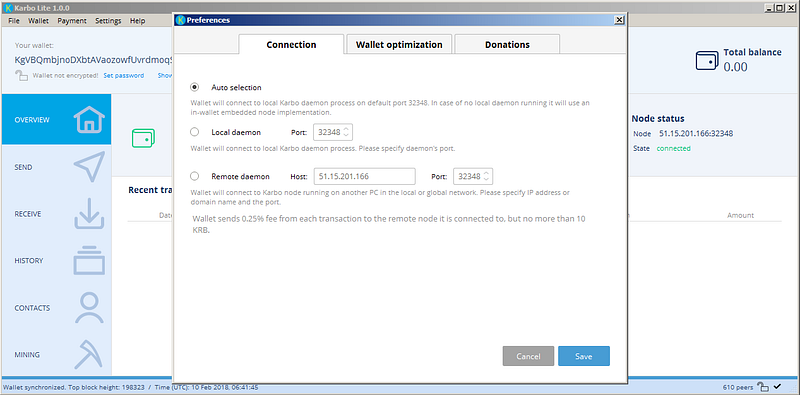Click the status bar lock icon
This screenshot has height=395, width=800.
(x=763, y=387)
